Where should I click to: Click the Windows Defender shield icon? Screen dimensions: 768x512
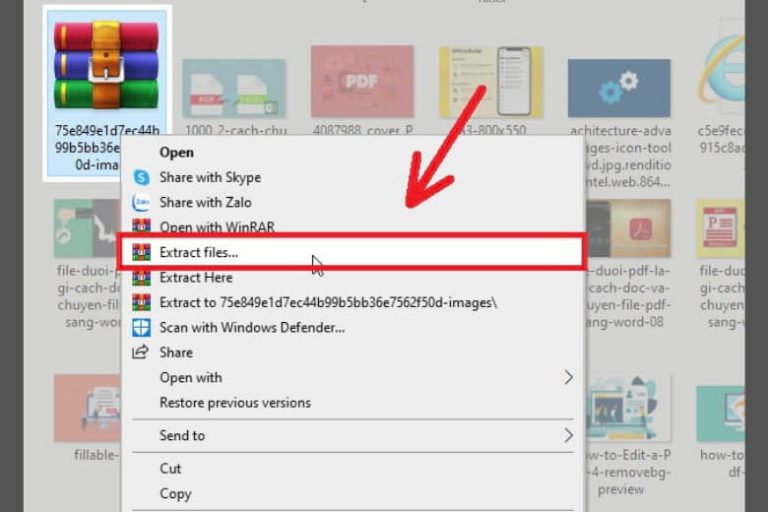[x=142, y=328]
